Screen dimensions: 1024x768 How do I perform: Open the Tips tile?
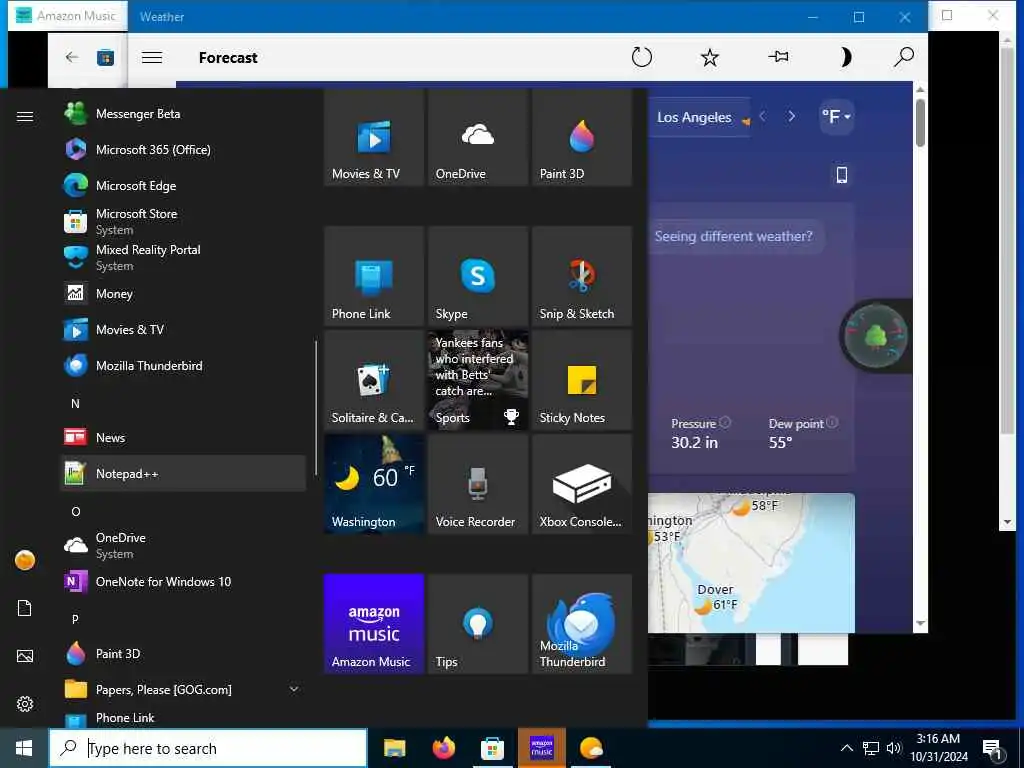[478, 624]
